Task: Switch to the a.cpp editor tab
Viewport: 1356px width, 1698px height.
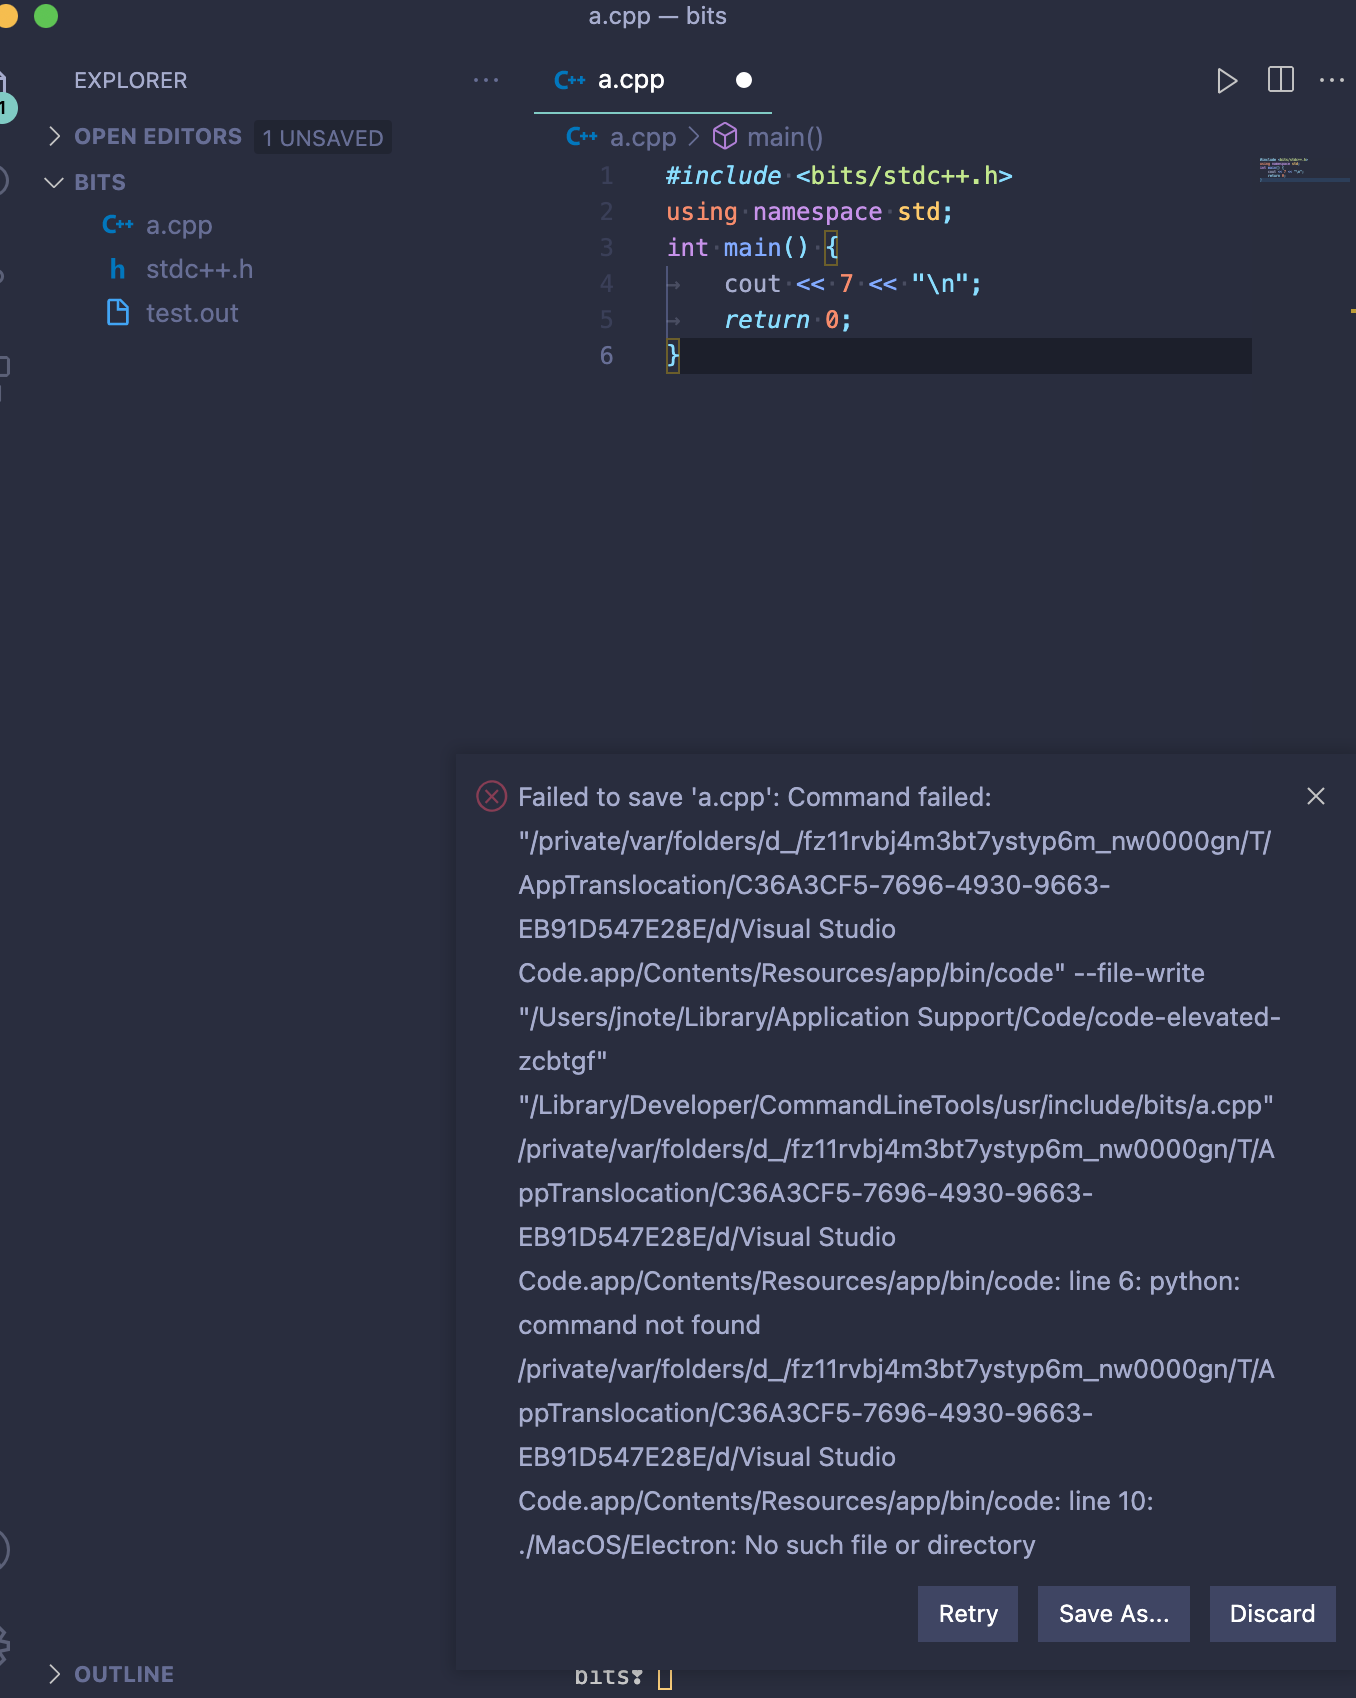Action: (x=631, y=80)
